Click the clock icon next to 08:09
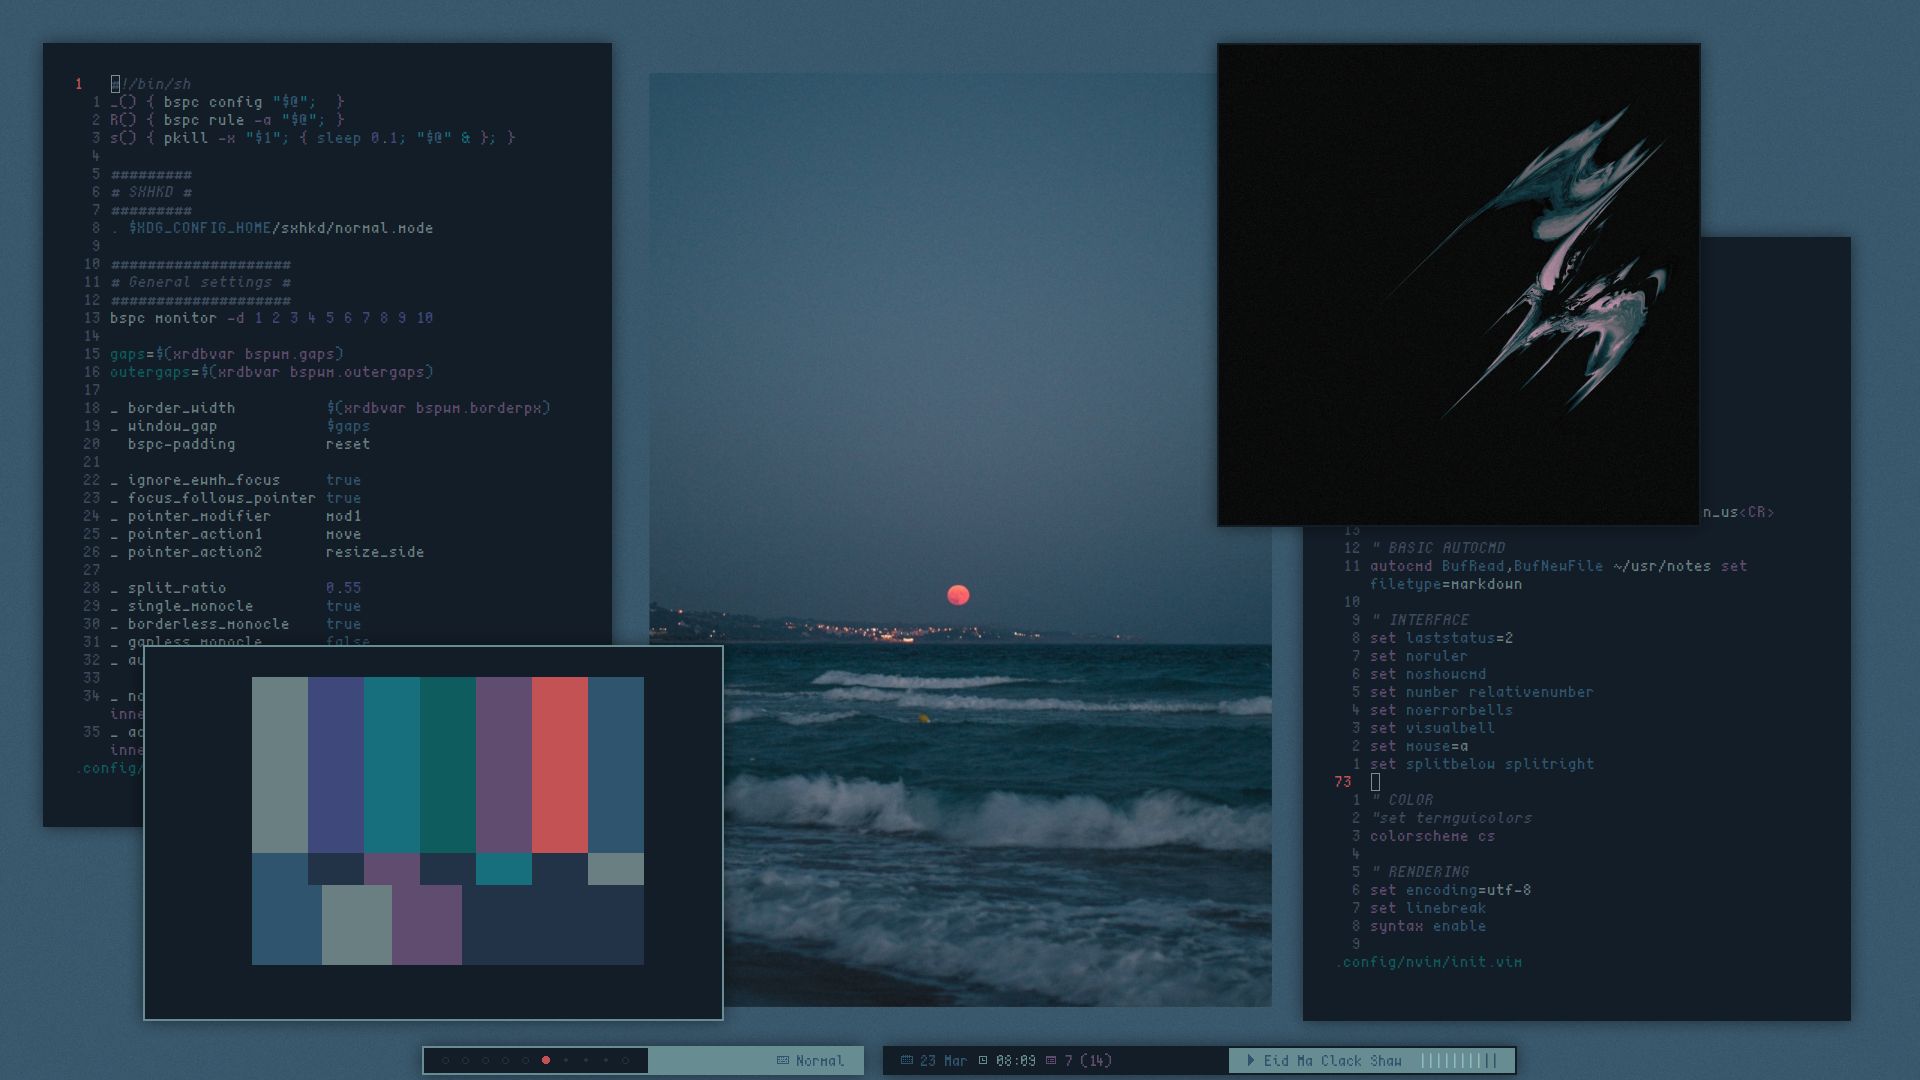This screenshot has width=1920, height=1080. pyautogui.click(x=983, y=1060)
